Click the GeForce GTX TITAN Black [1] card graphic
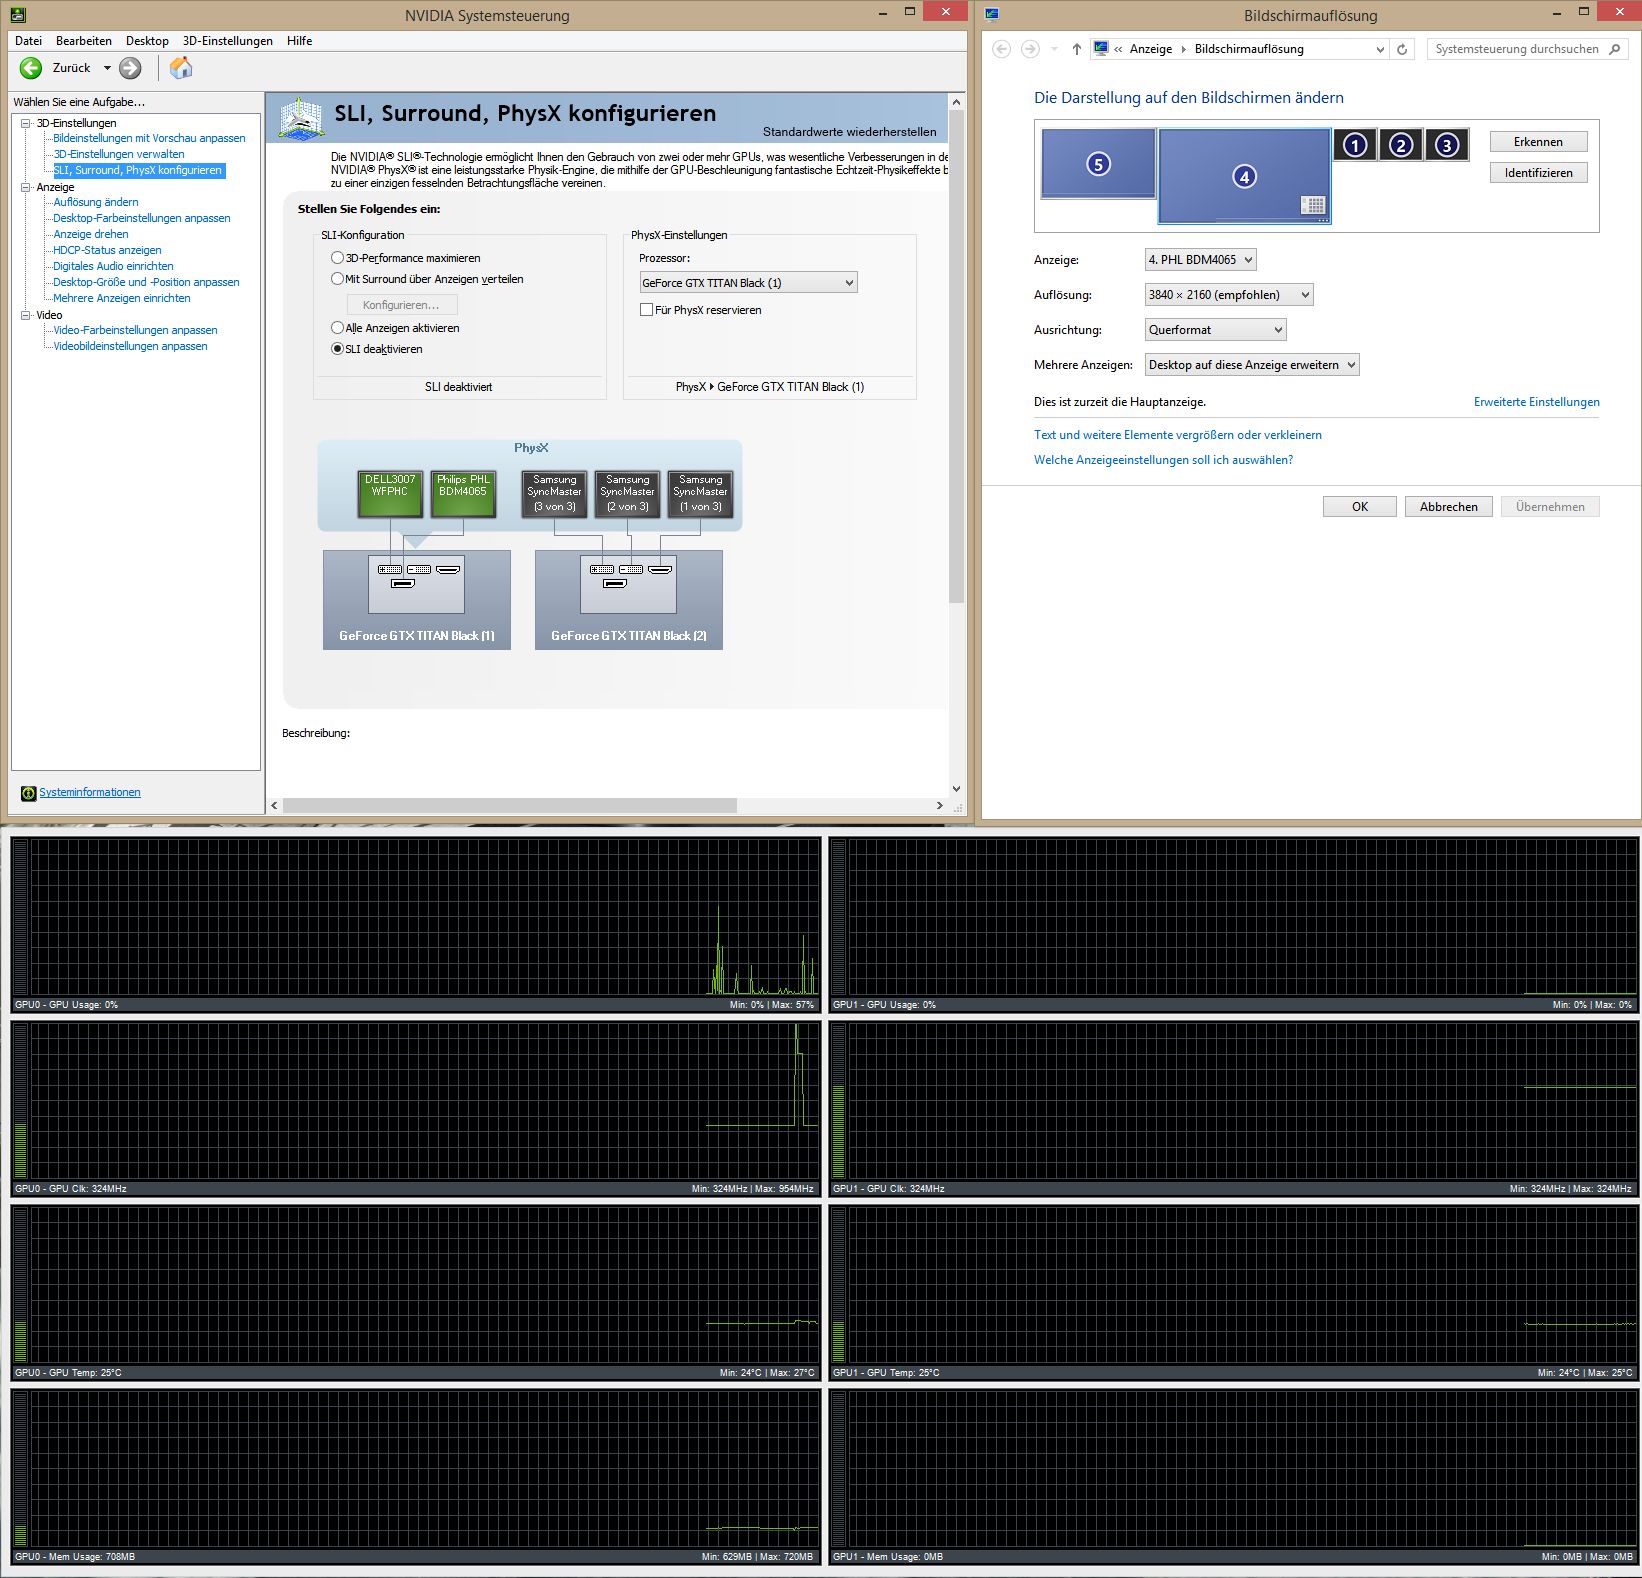The height and width of the screenshot is (1578, 1642). point(416,600)
